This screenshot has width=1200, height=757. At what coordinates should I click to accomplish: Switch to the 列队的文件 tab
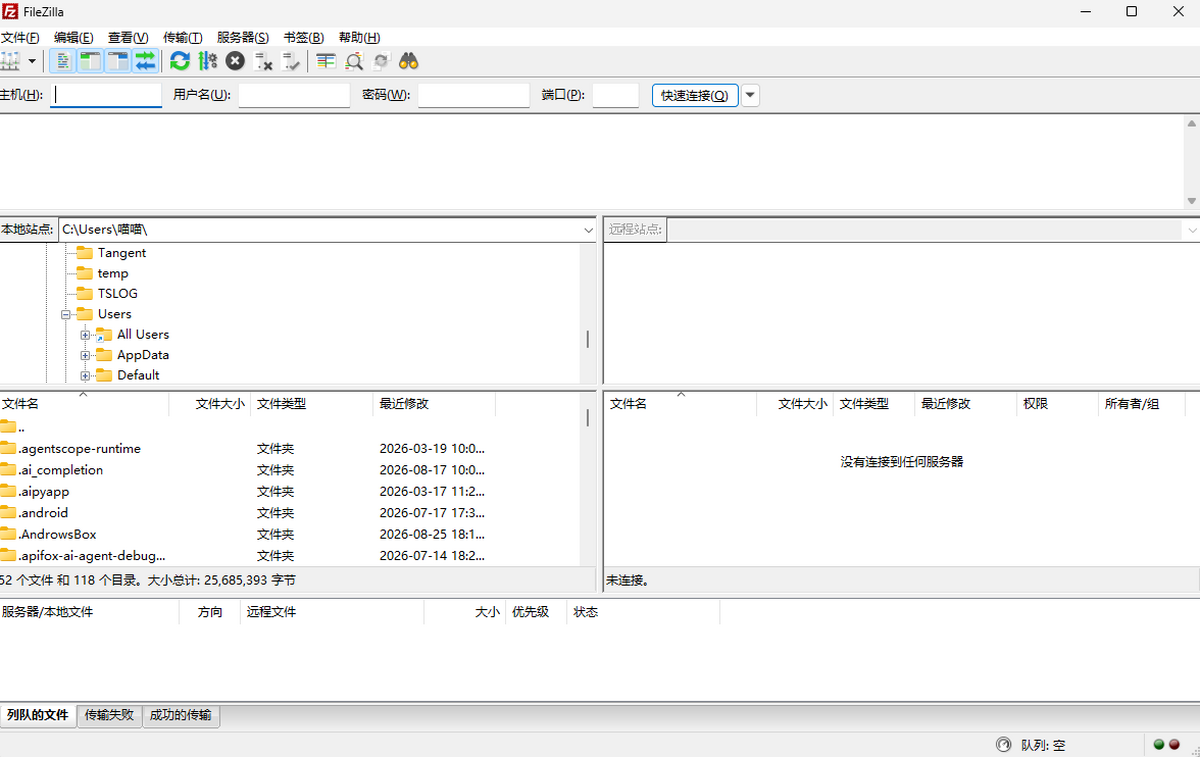tap(38, 715)
